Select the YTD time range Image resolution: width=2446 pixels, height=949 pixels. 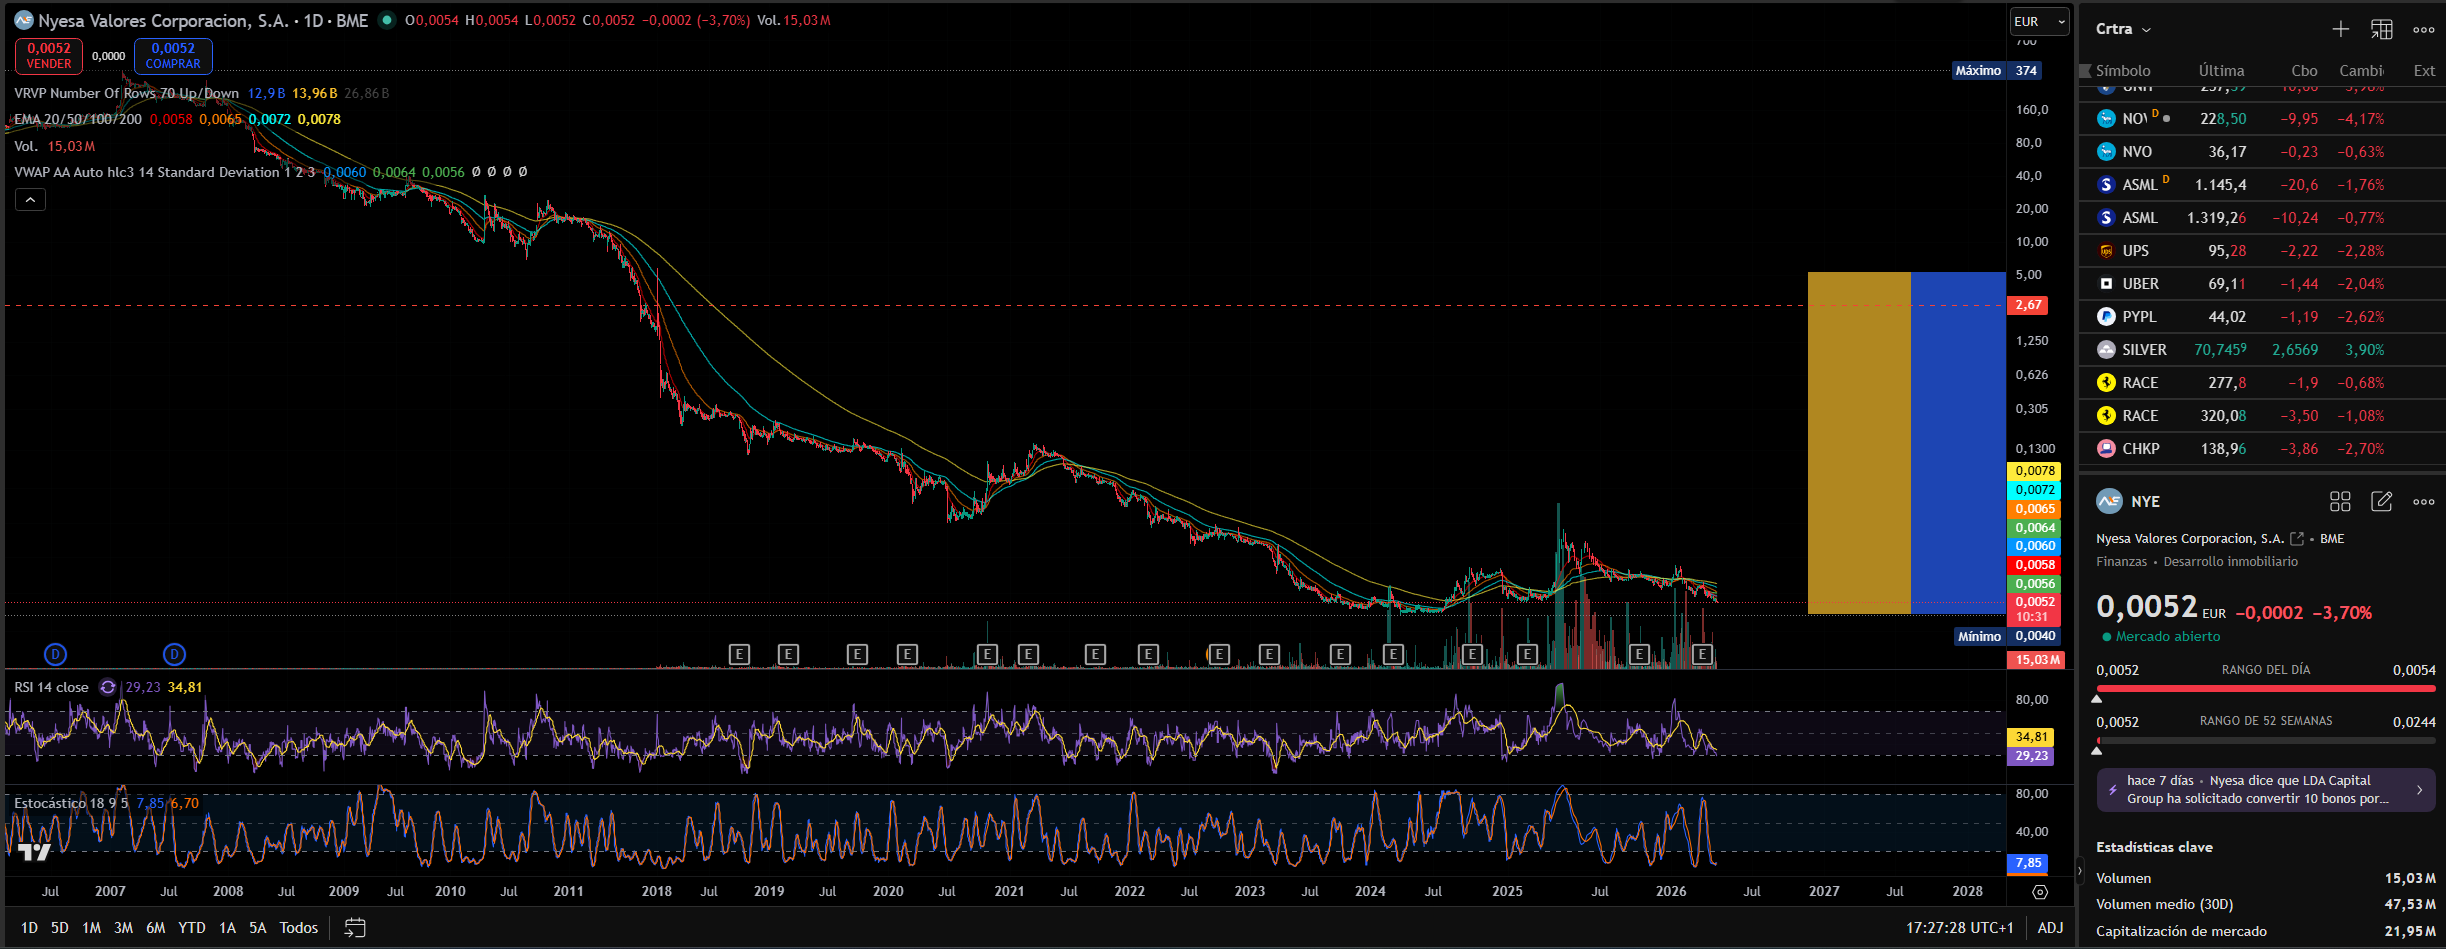[x=191, y=928]
